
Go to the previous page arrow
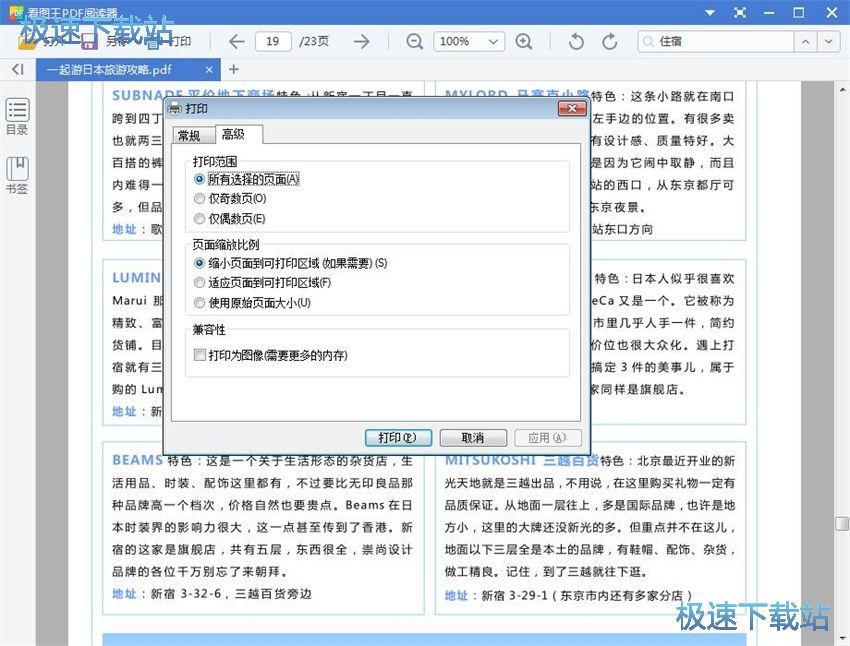tap(236, 41)
